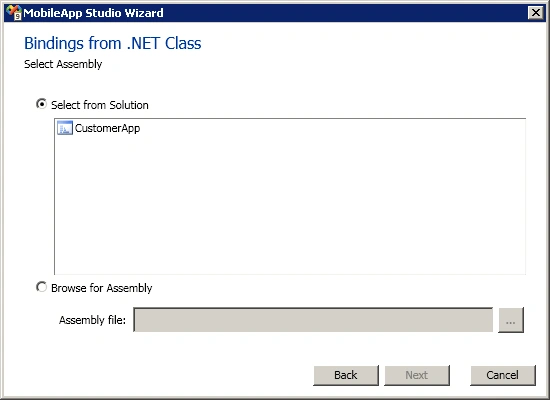Image resolution: width=550 pixels, height=400 pixels.
Task: Enable the Select from Solution radio button
Action: click(41, 104)
